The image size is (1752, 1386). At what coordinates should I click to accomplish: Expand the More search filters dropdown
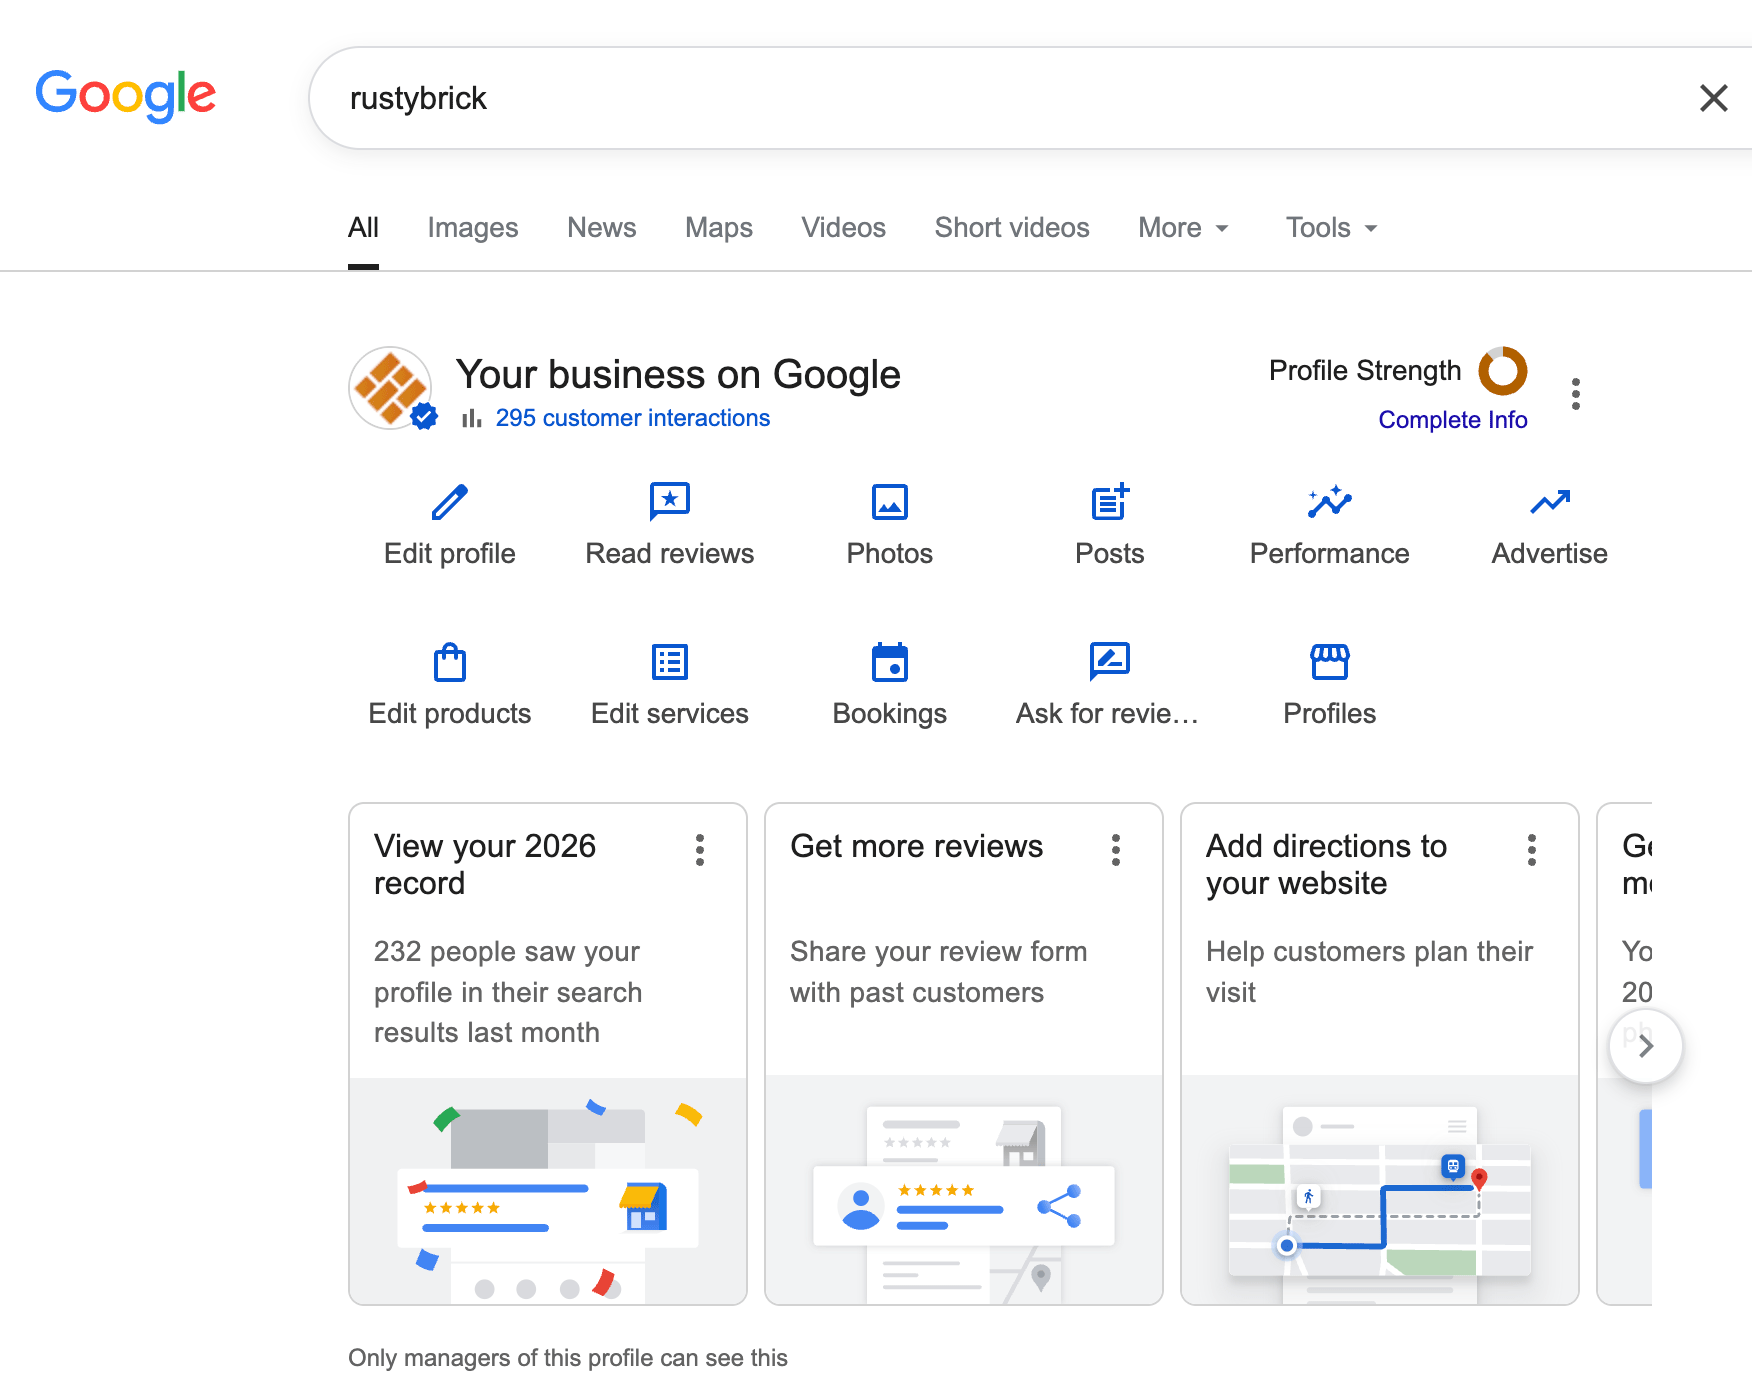point(1183,228)
